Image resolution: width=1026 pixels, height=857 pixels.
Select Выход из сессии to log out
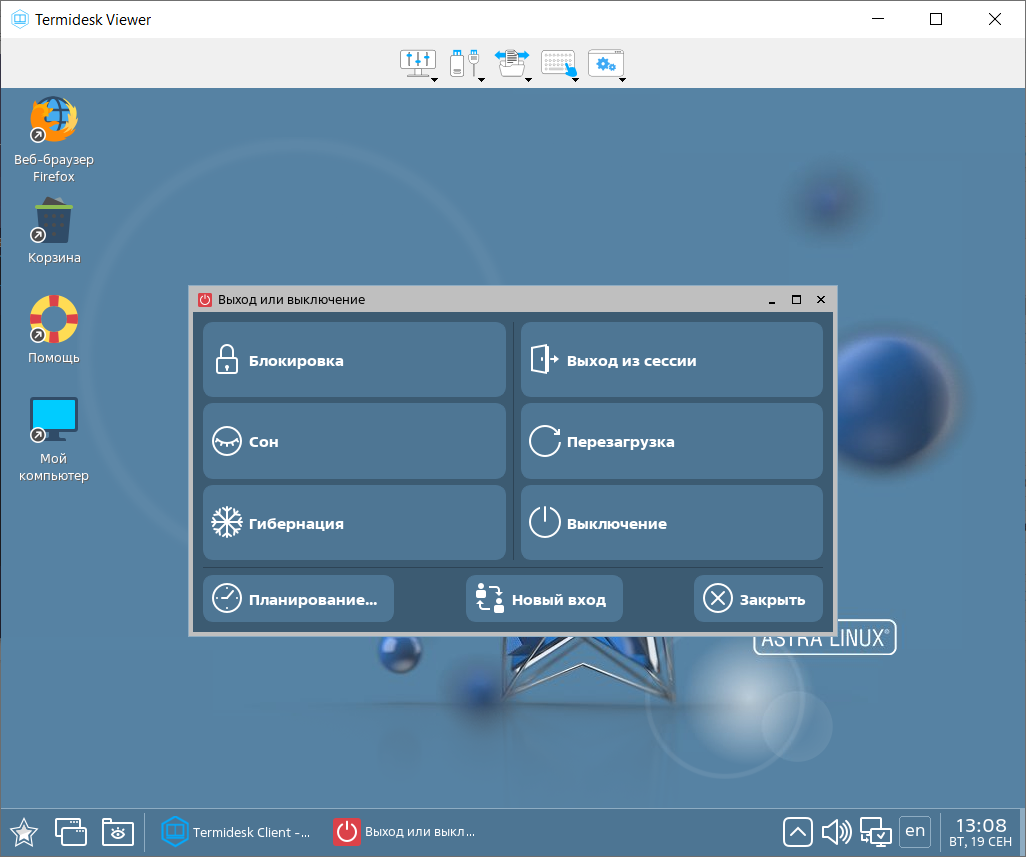(671, 360)
